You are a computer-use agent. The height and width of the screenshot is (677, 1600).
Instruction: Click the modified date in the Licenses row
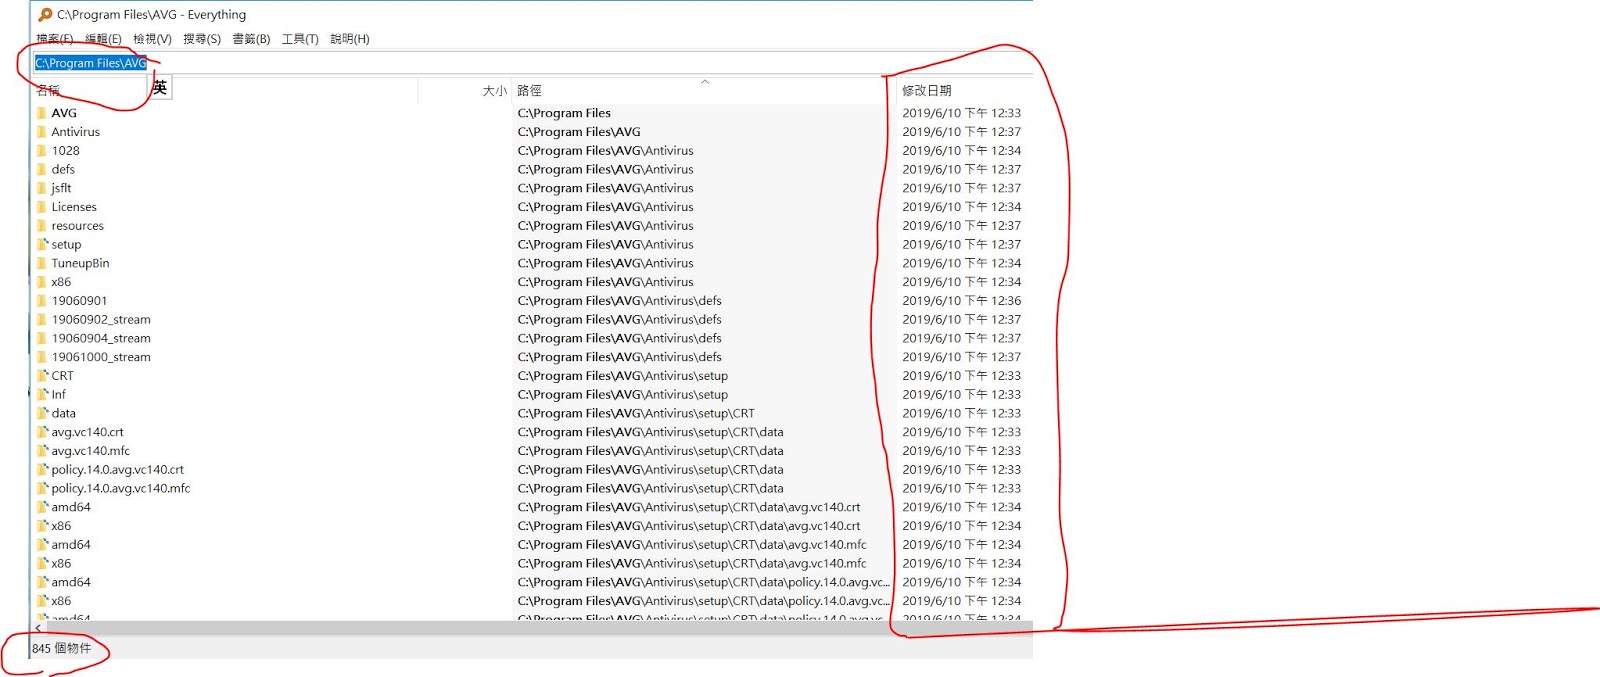click(x=961, y=207)
